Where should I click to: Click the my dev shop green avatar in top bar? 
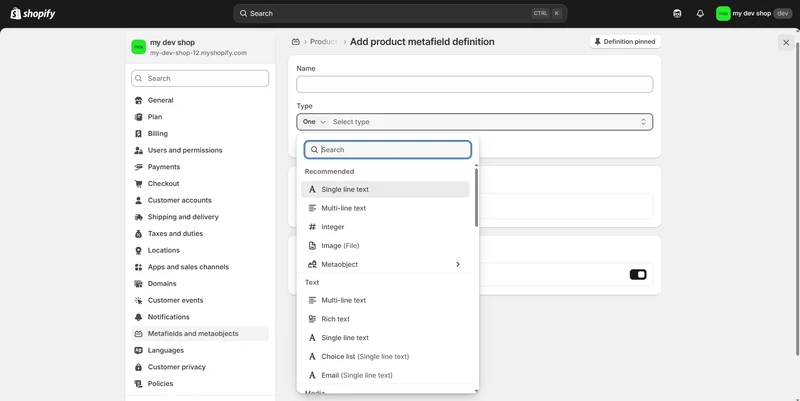point(723,14)
